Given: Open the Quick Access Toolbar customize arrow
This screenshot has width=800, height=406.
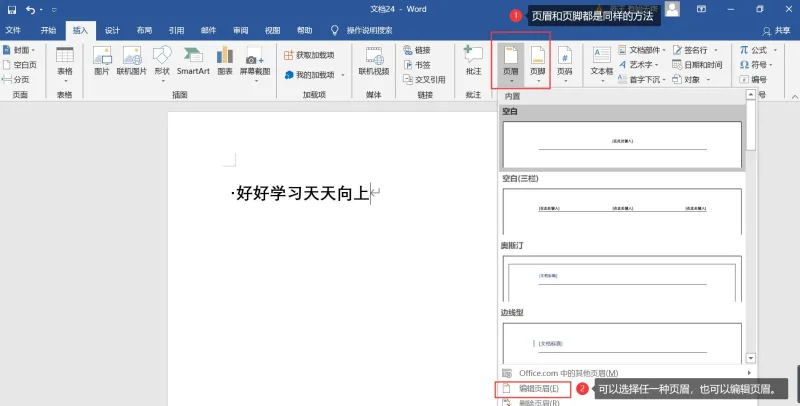Looking at the screenshot, I should [54, 10].
